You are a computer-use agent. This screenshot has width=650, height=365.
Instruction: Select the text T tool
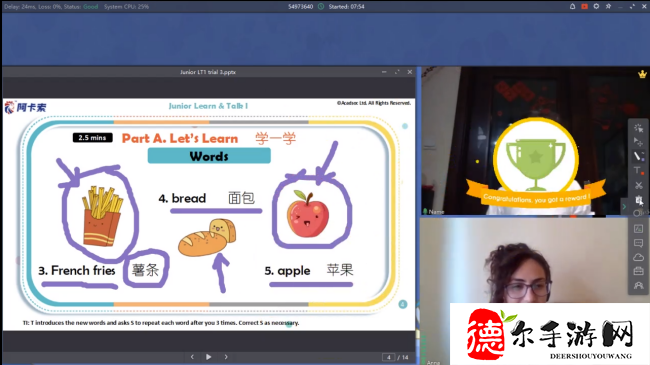click(x=638, y=170)
